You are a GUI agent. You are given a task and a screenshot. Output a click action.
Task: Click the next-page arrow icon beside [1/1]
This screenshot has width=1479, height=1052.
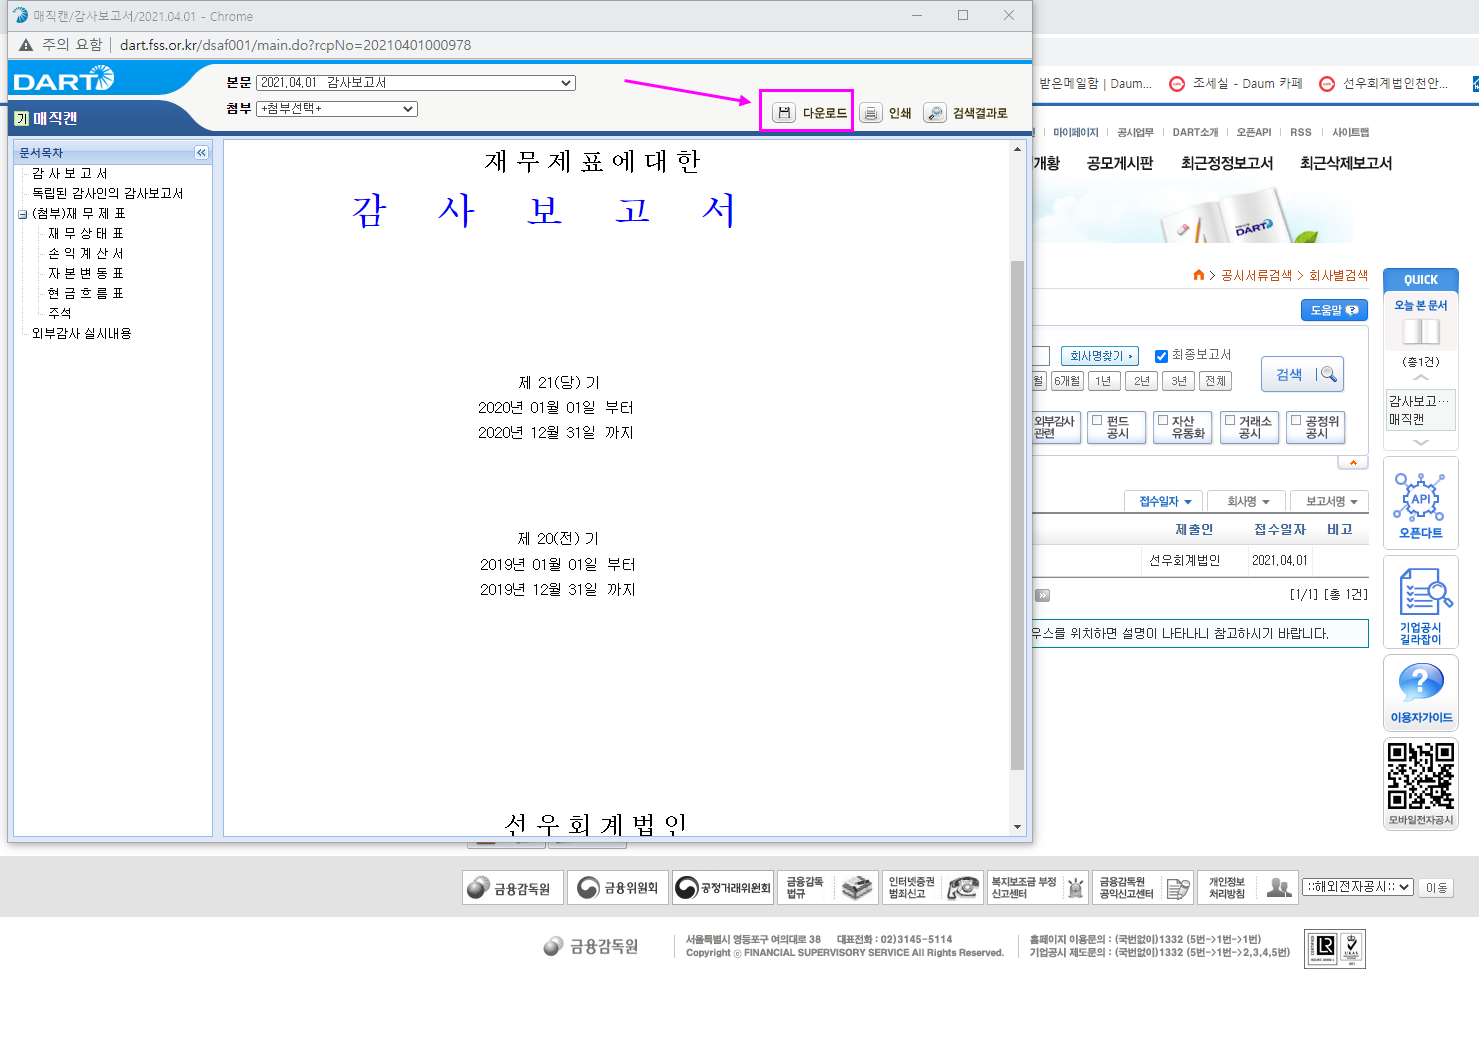1042,595
